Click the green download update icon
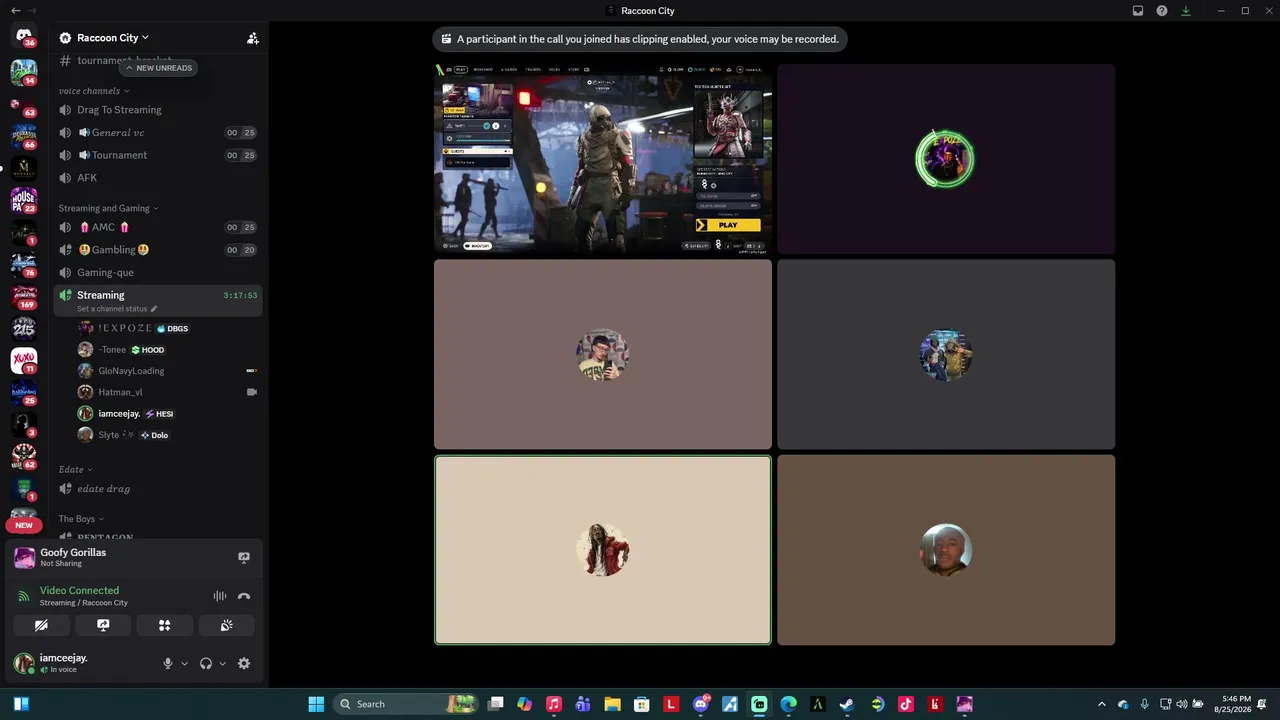This screenshot has width=1280, height=720. point(1186,11)
